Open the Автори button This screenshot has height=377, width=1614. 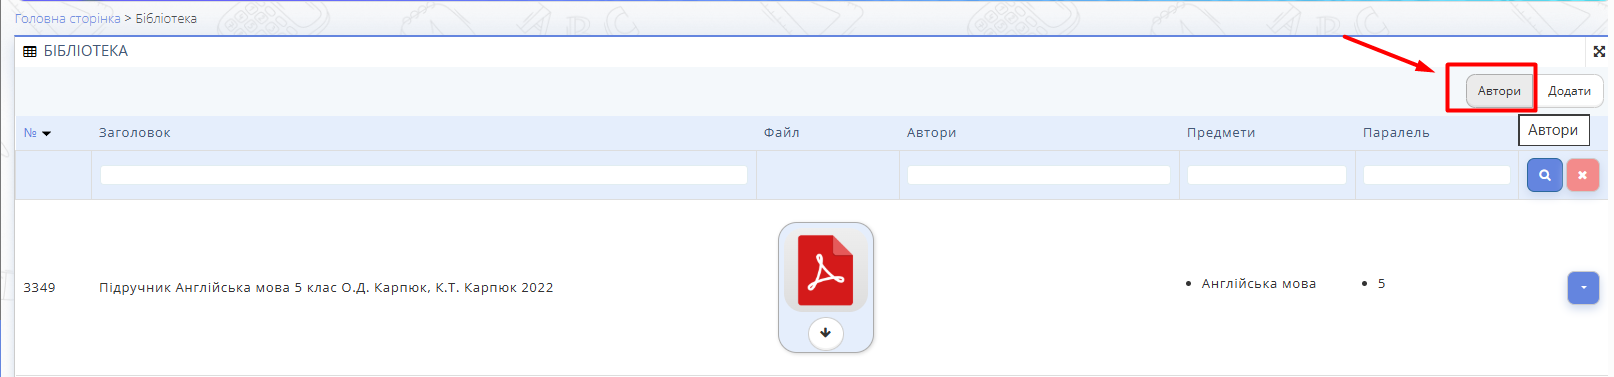[1499, 90]
